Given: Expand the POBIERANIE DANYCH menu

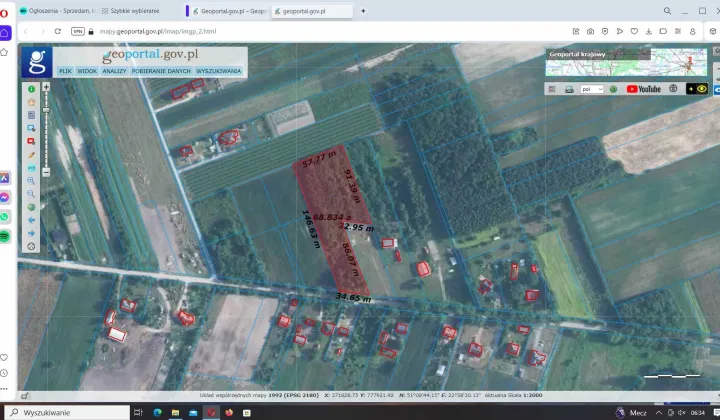Looking at the screenshot, I should click(x=161, y=72).
